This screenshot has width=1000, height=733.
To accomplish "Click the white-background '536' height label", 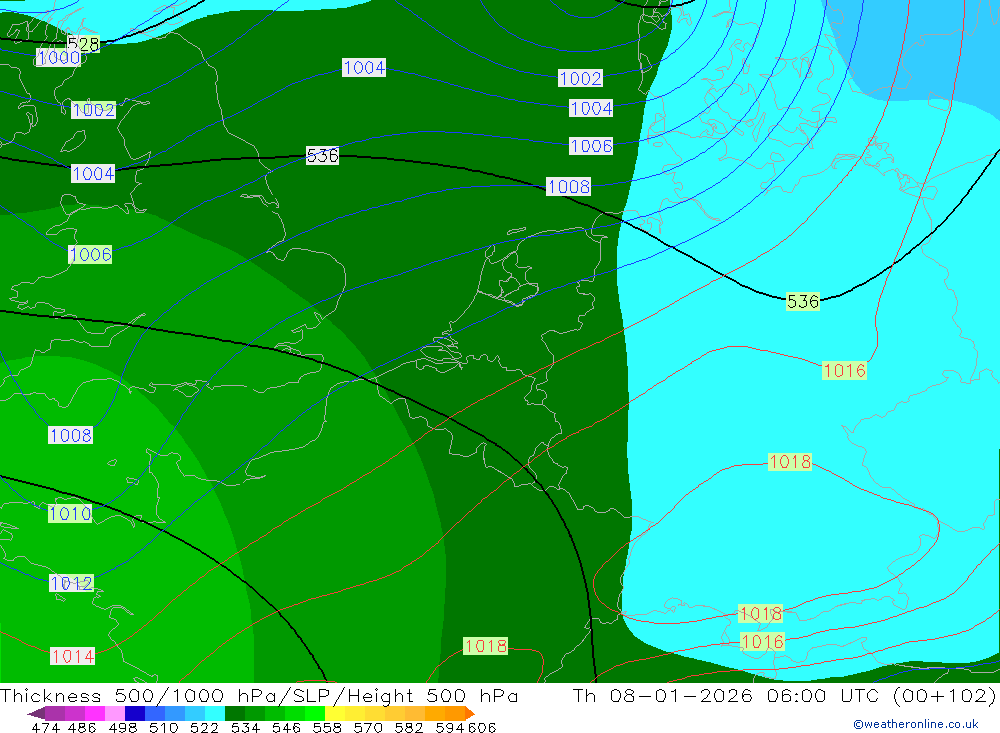I will coord(322,156).
